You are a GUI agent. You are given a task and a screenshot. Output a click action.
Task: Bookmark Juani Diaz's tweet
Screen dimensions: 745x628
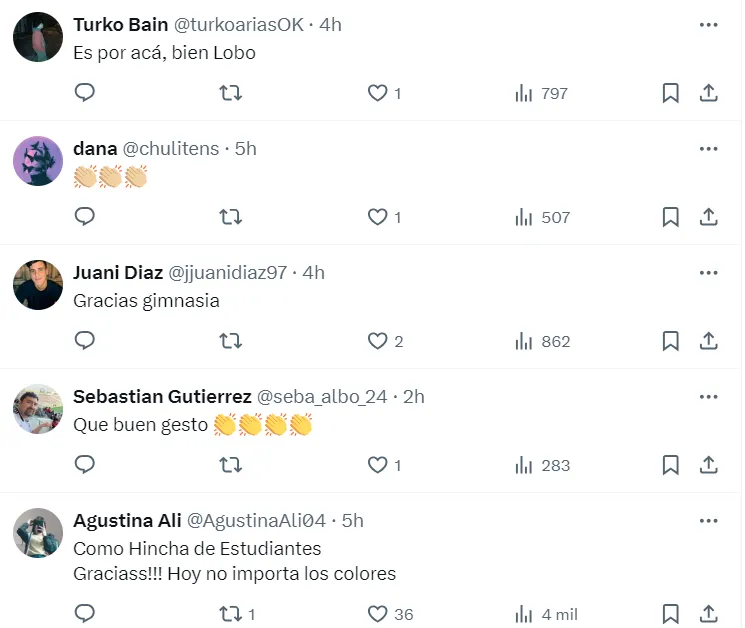(671, 341)
